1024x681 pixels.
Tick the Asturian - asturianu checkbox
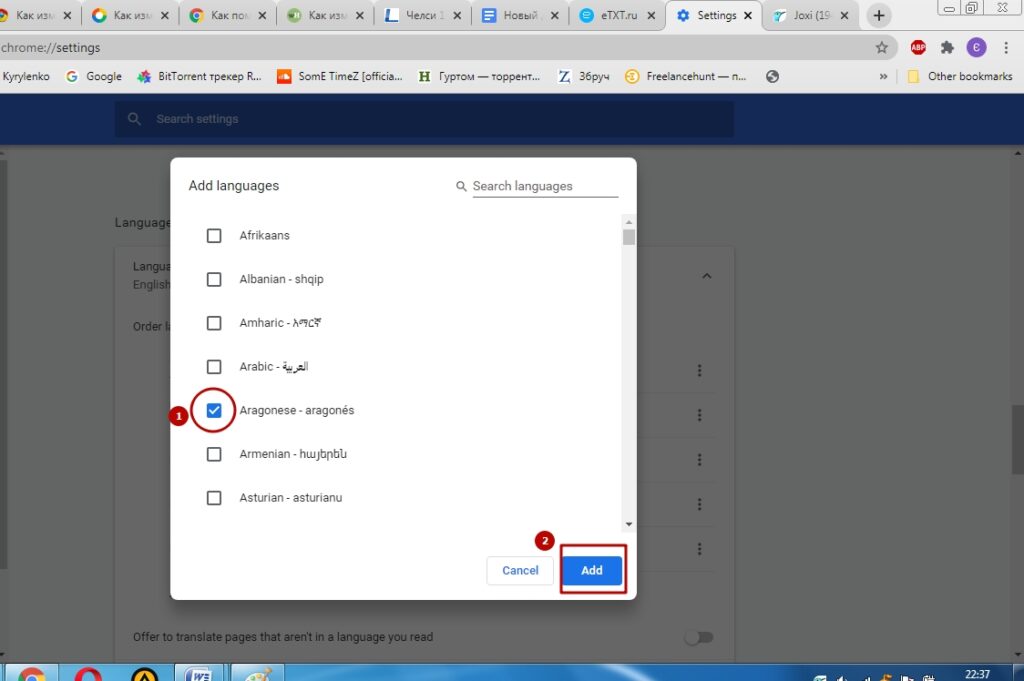click(214, 498)
